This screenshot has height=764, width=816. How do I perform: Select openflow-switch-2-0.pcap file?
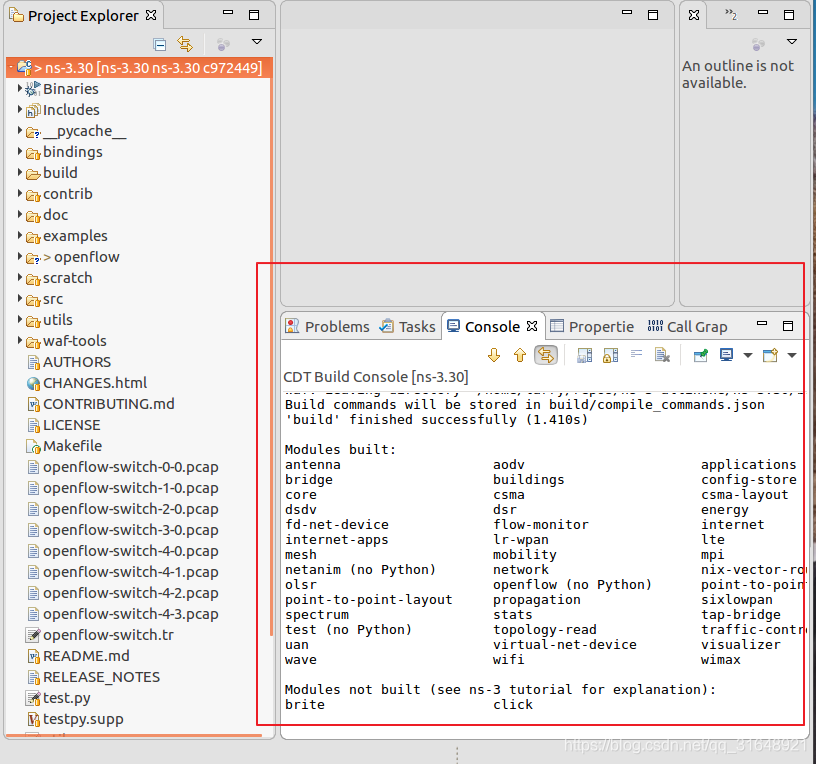[x=131, y=509]
